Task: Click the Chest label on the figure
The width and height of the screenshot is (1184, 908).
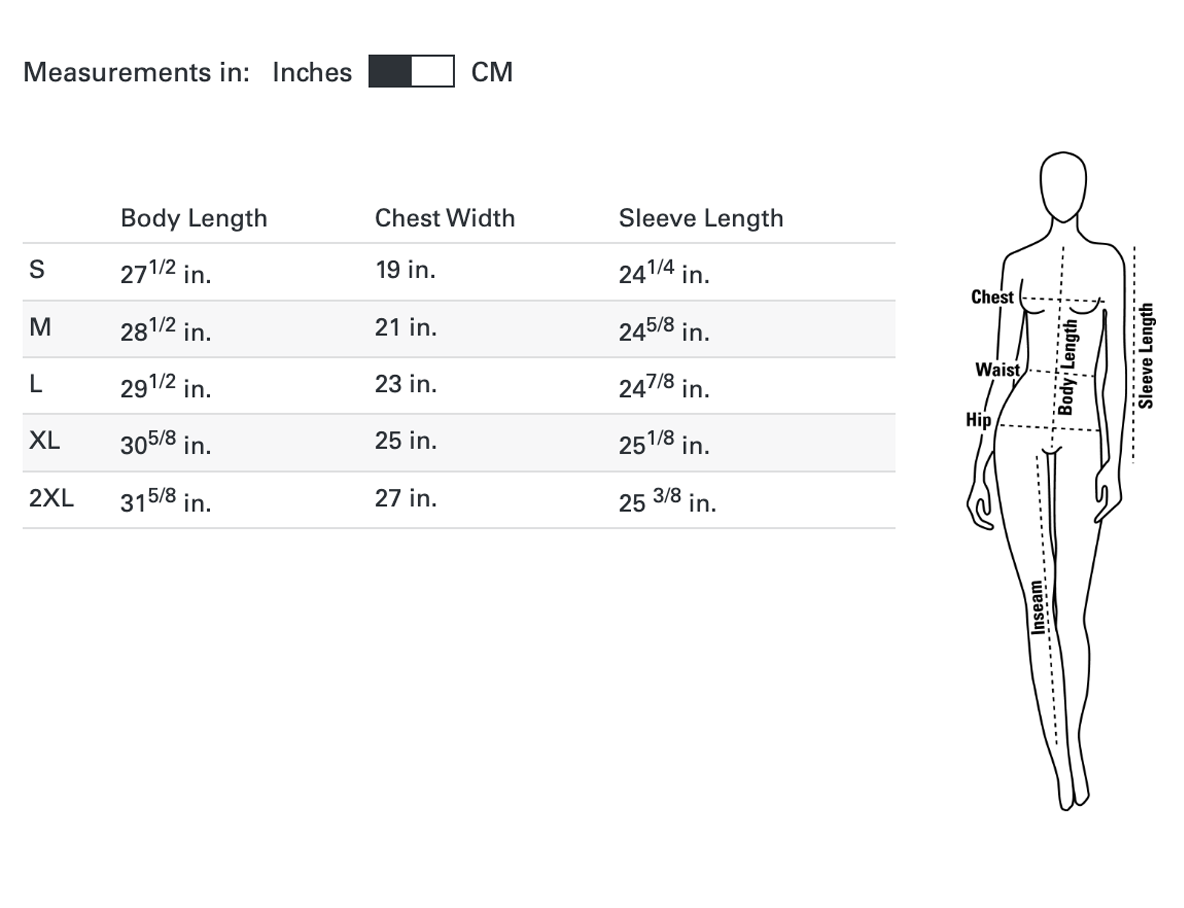Action: pyautogui.click(x=992, y=297)
